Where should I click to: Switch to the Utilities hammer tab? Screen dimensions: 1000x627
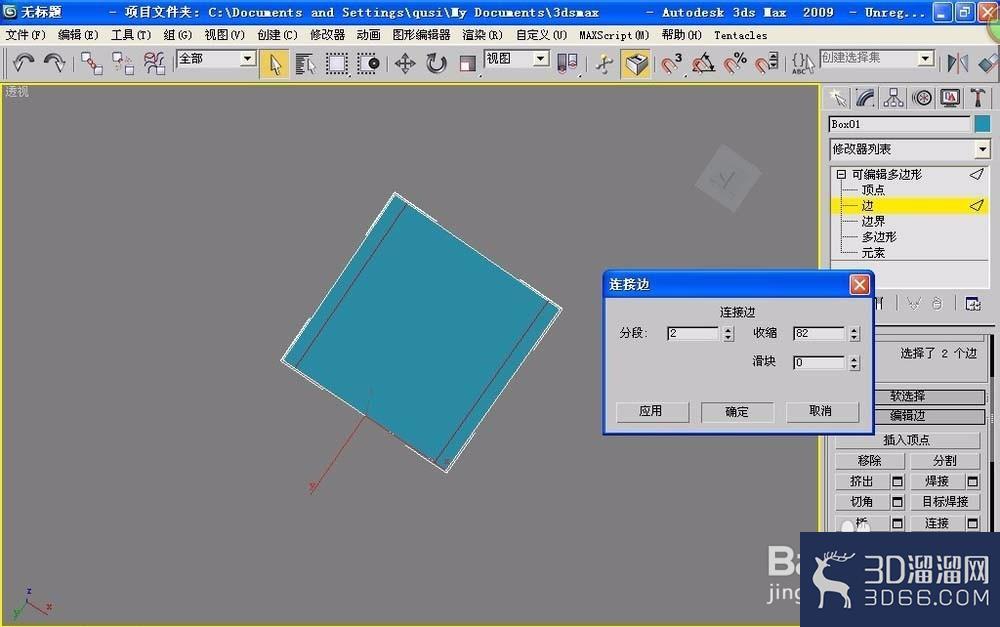[978, 98]
